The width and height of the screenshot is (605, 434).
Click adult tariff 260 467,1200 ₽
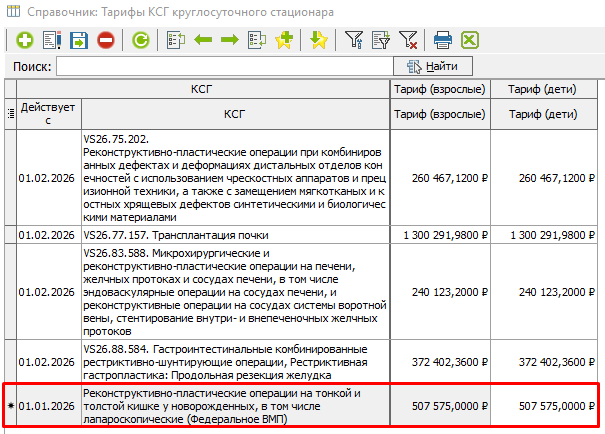pyautogui.click(x=440, y=178)
